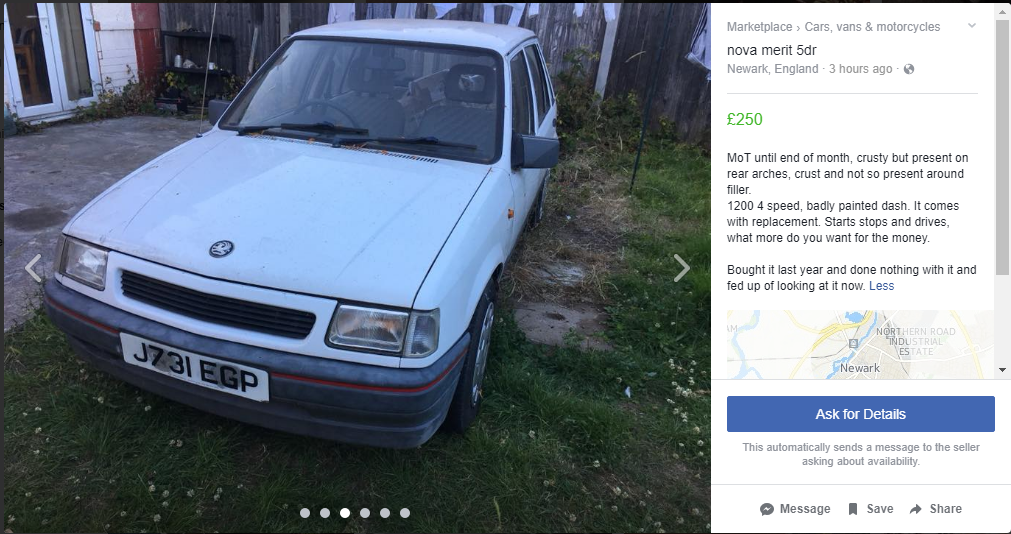Click the Ask for Details button

(861, 414)
